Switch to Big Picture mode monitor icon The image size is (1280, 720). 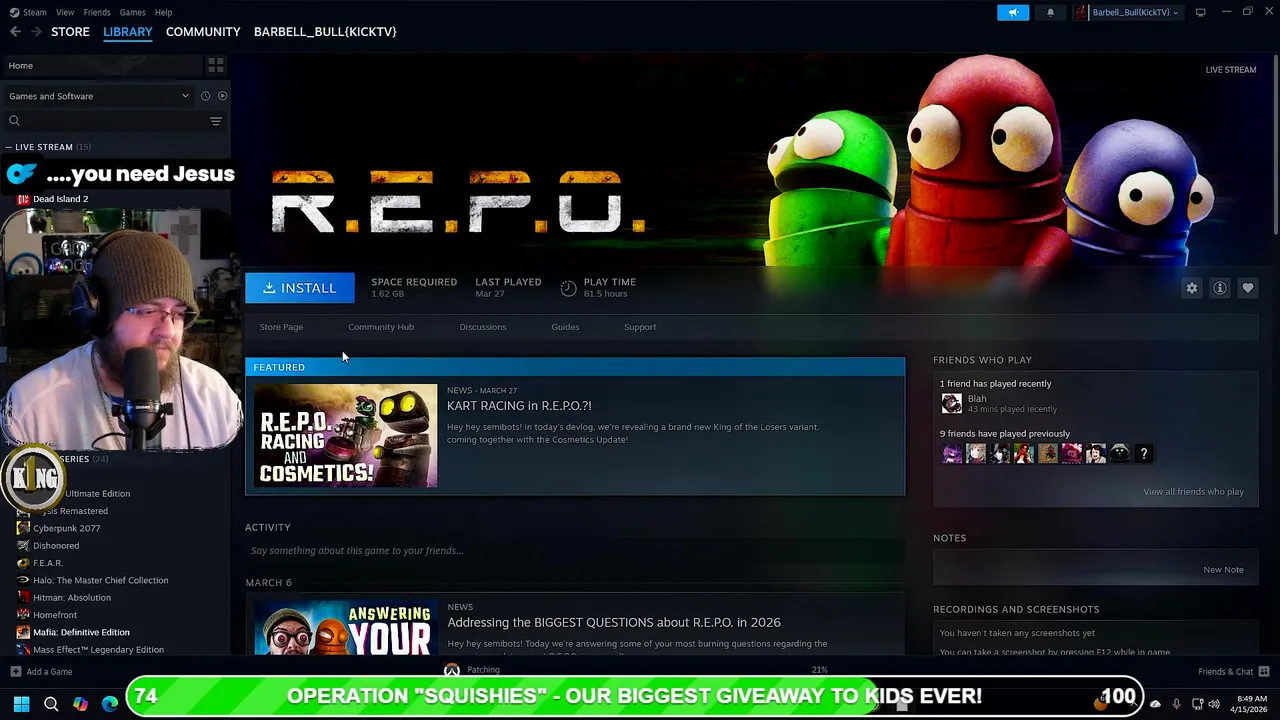[1200, 12]
